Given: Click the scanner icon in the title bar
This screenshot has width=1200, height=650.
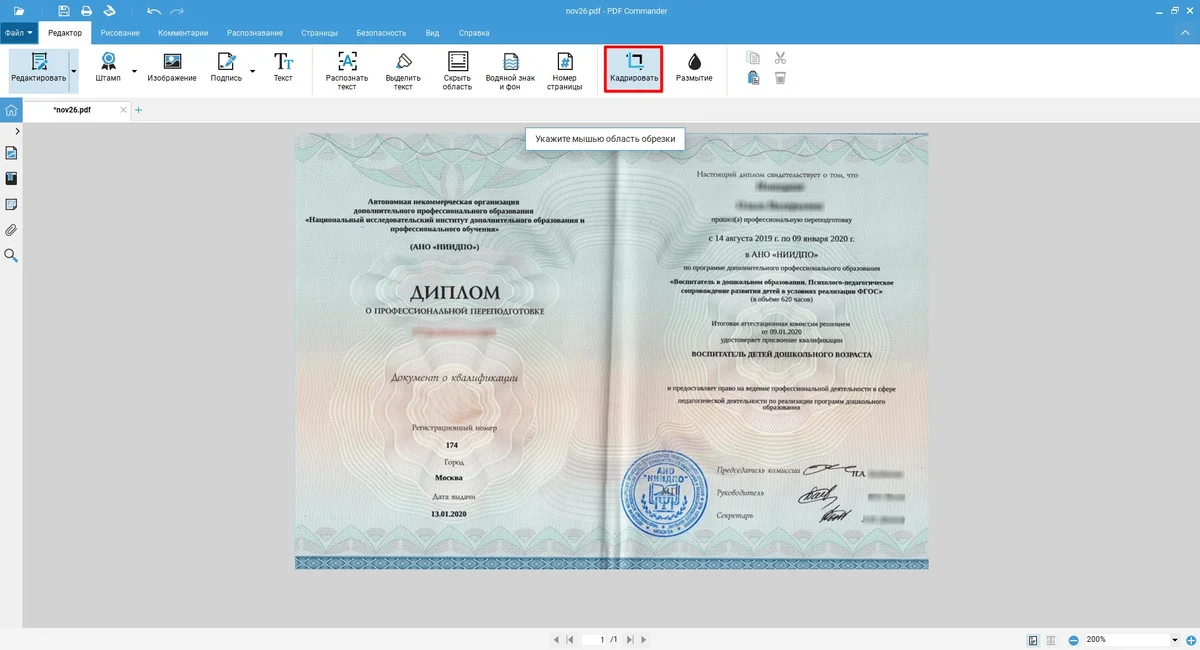Looking at the screenshot, I should tap(109, 11).
